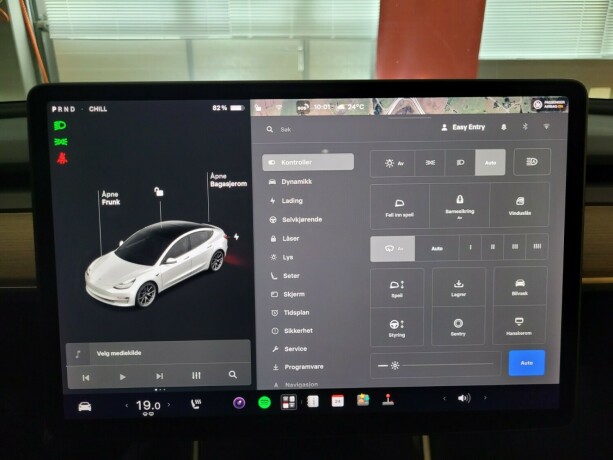
Task: Open Spotify app
Action: pos(265,402)
